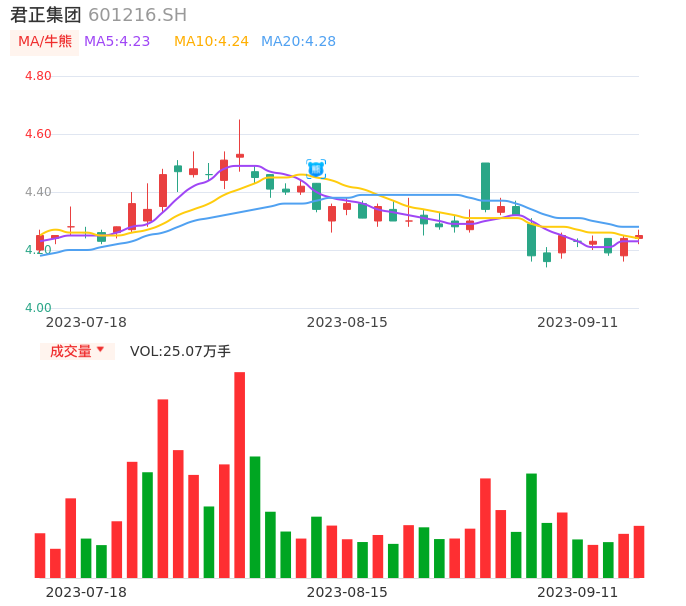Click 2023-09-11 date under price chart

pyautogui.click(x=578, y=322)
